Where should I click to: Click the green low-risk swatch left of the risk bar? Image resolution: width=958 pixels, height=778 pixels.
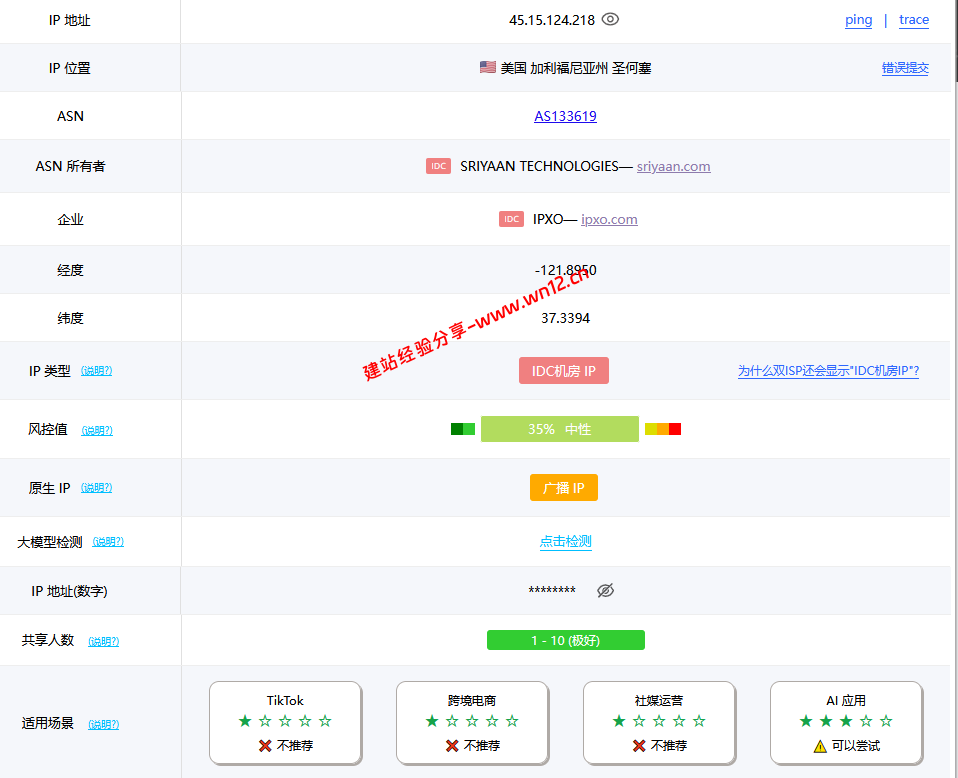463,429
